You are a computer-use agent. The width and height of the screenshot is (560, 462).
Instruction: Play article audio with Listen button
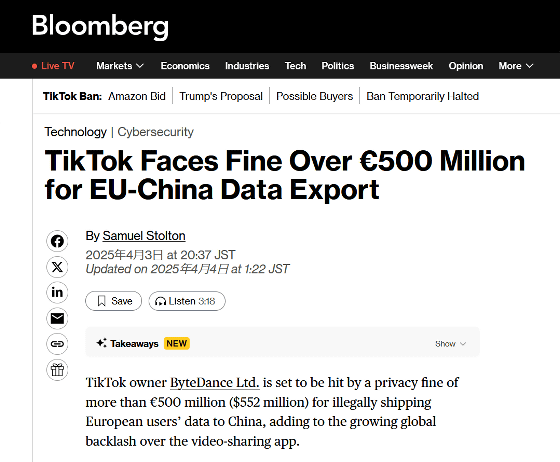(187, 301)
